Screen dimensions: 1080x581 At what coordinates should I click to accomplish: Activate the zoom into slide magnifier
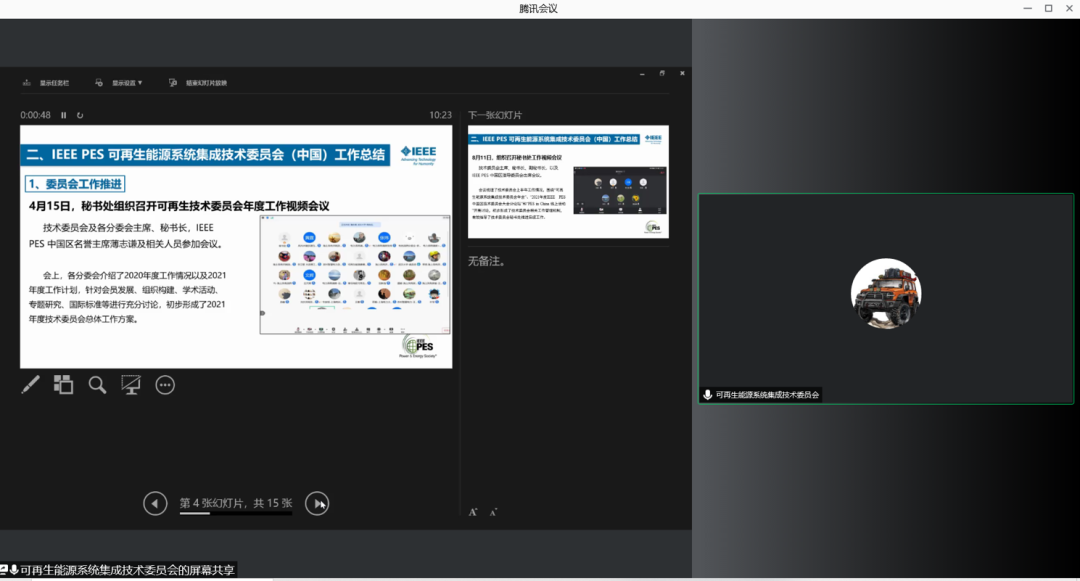pos(97,385)
